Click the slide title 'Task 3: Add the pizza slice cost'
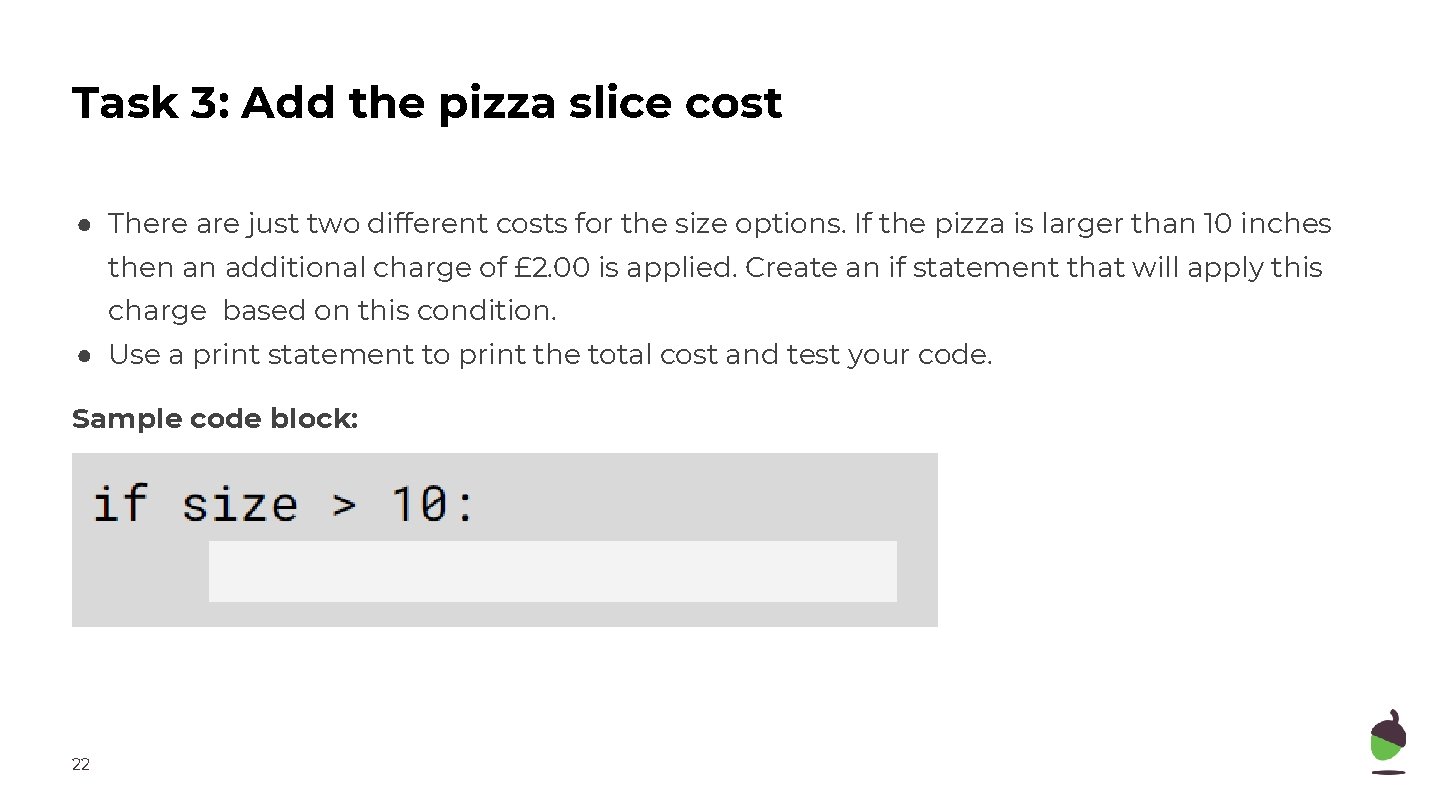1440x810 pixels. click(426, 103)
